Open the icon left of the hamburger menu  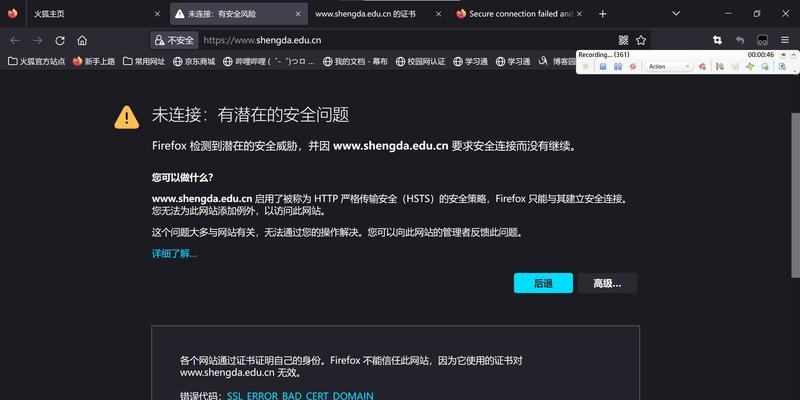(762, 40)
